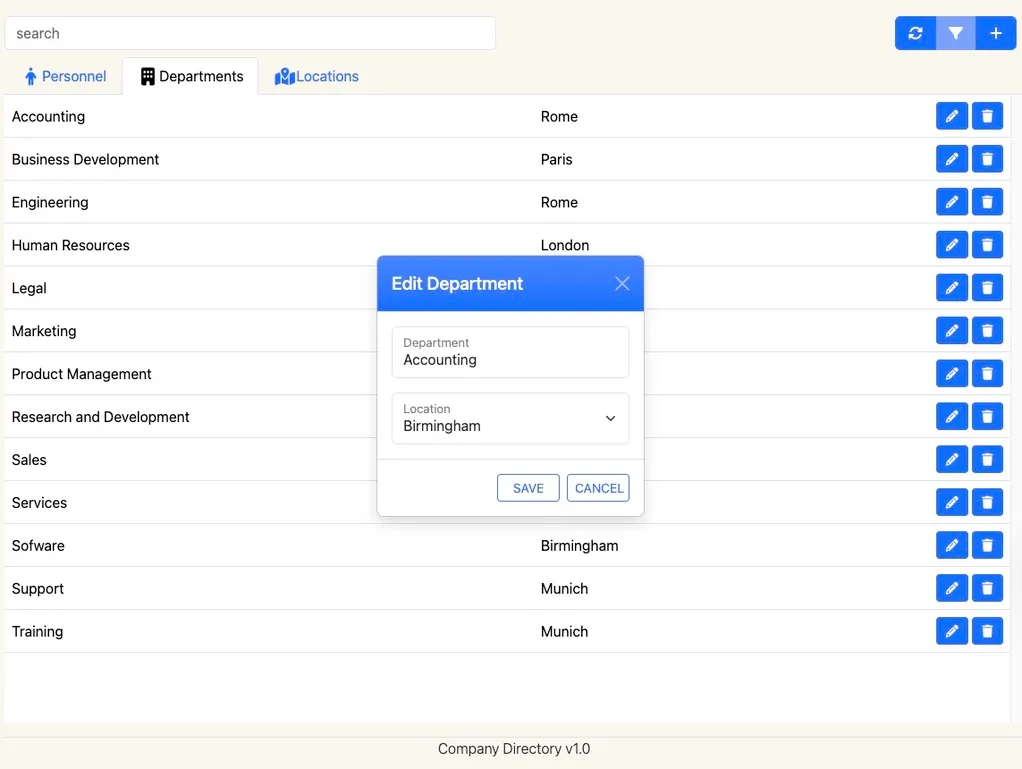Image resolution: width=1022 pixels, height=769 pixels.
Task: Delete the Training department row
Action: point(987,632)
